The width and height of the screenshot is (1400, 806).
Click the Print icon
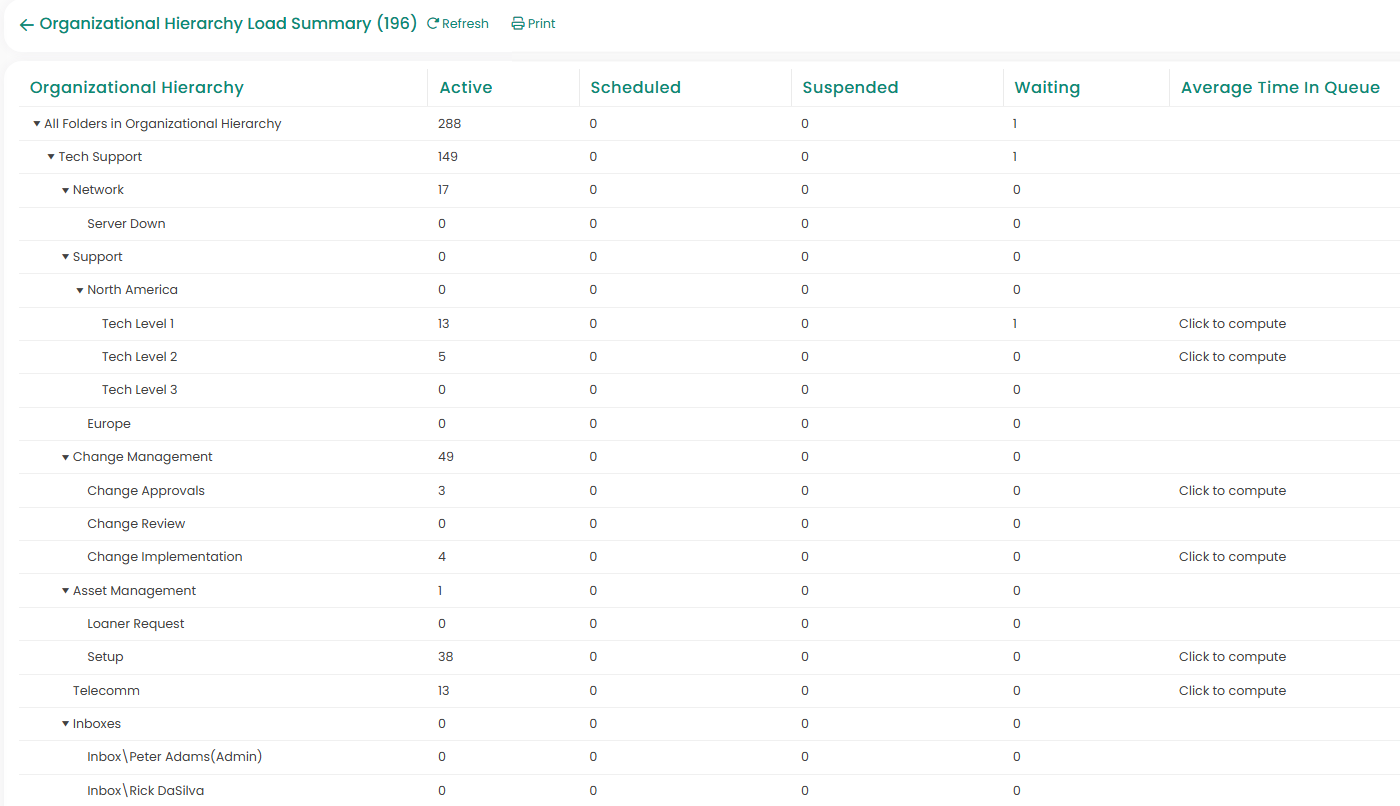[x=517, y=24]
